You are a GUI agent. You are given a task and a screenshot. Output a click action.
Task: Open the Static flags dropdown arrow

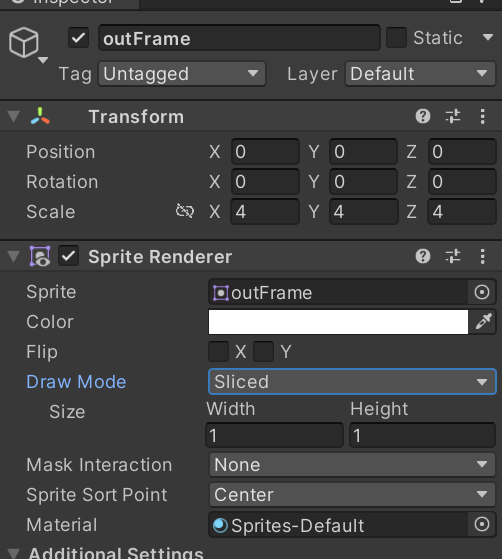(487, 37)
